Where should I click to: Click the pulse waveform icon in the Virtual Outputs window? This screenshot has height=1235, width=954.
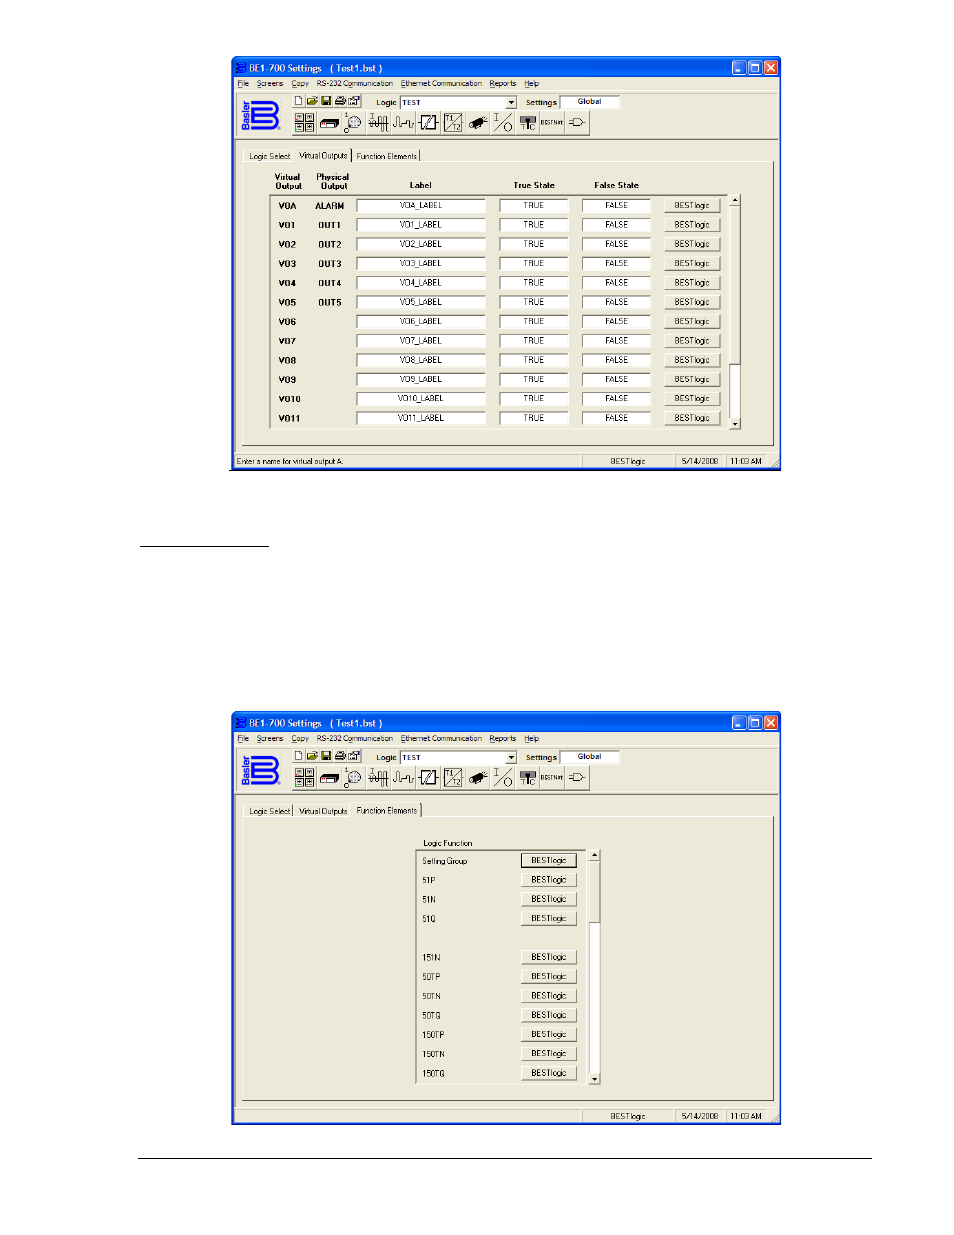click(403, 122)
